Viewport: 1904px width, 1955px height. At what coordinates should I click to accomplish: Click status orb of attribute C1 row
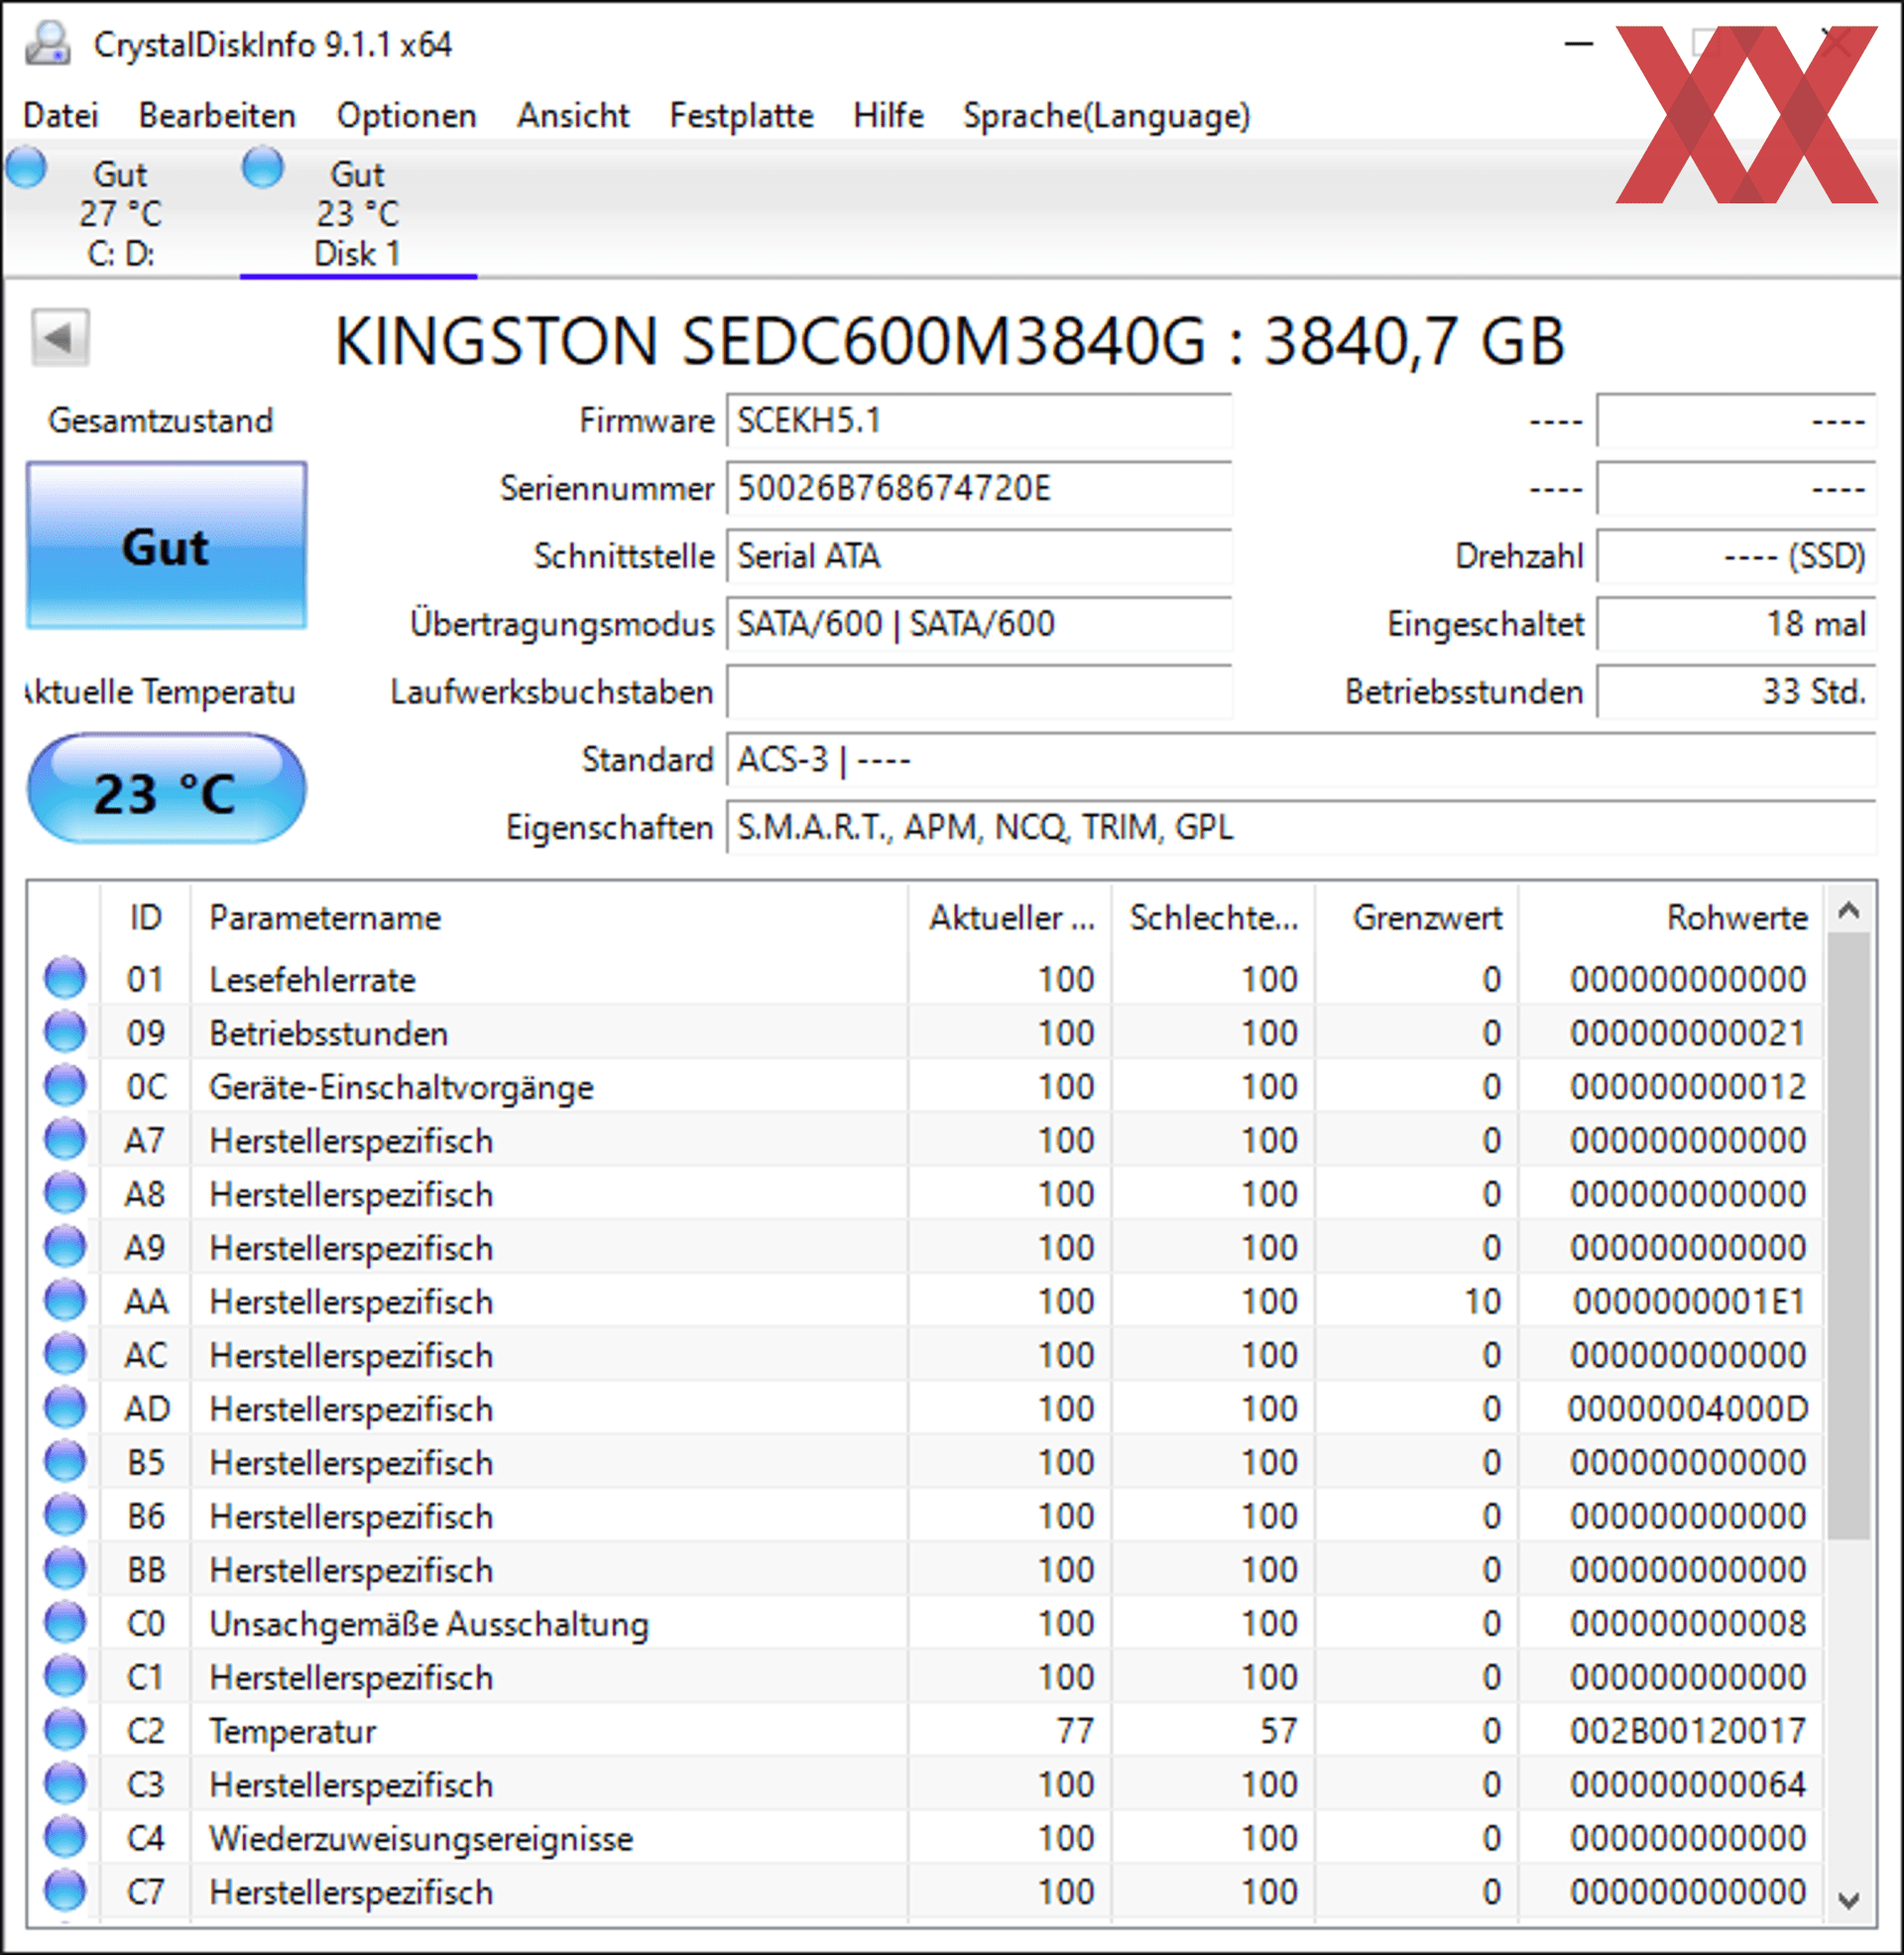[65, 1677]
